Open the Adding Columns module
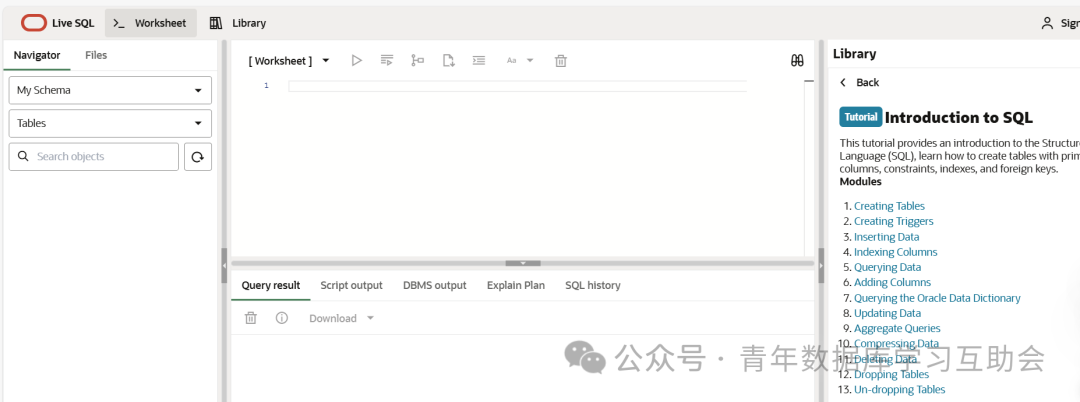Viewport: 1080px width, 402px height. click(892, 282)
